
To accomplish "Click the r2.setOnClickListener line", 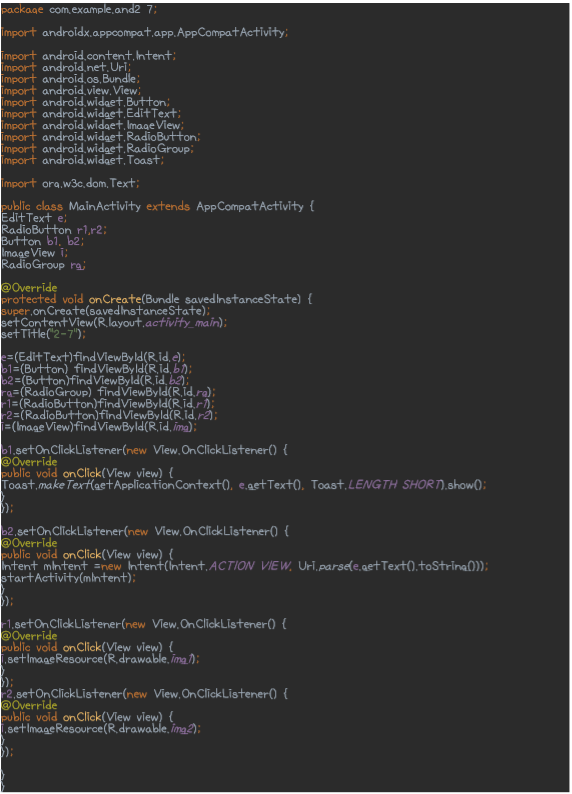I will (x=144, y=694).
